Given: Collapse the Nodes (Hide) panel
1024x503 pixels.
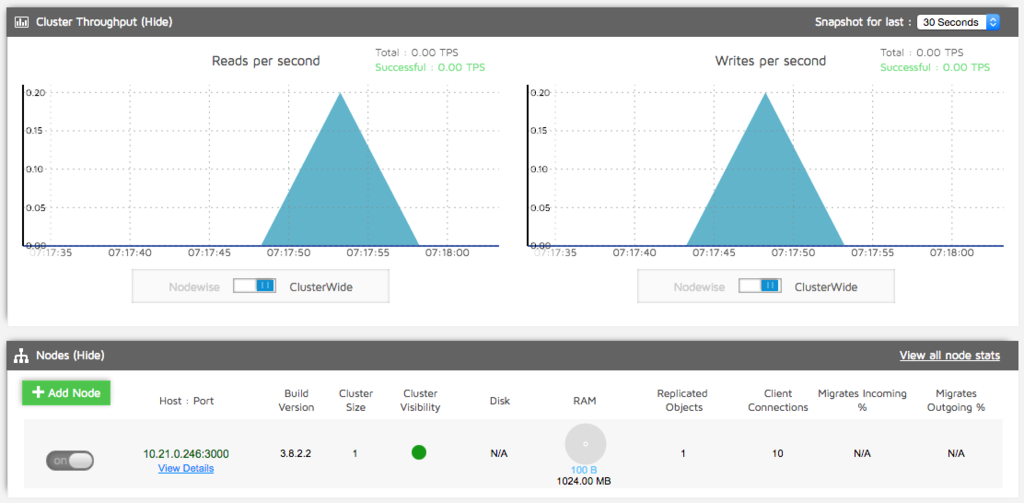Looking at the screenshot, I should 70,355.
